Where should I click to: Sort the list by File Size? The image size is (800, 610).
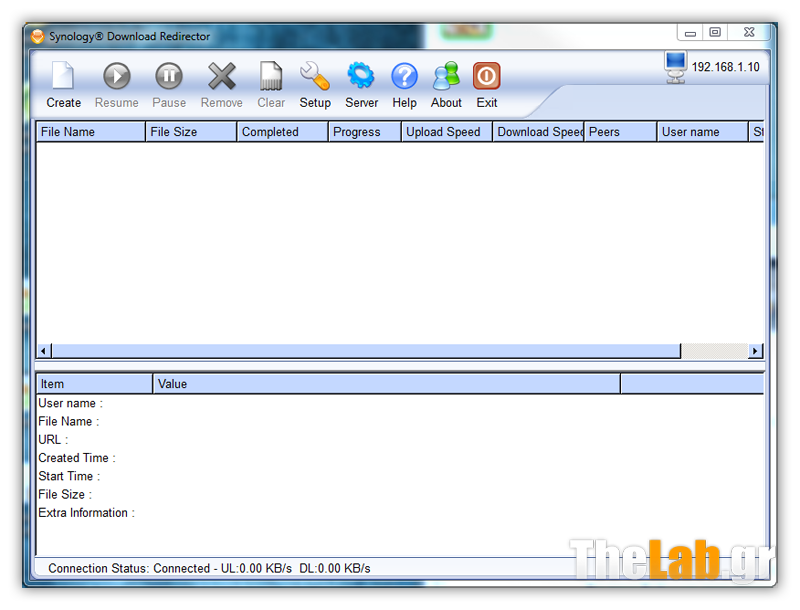[190, 131]
